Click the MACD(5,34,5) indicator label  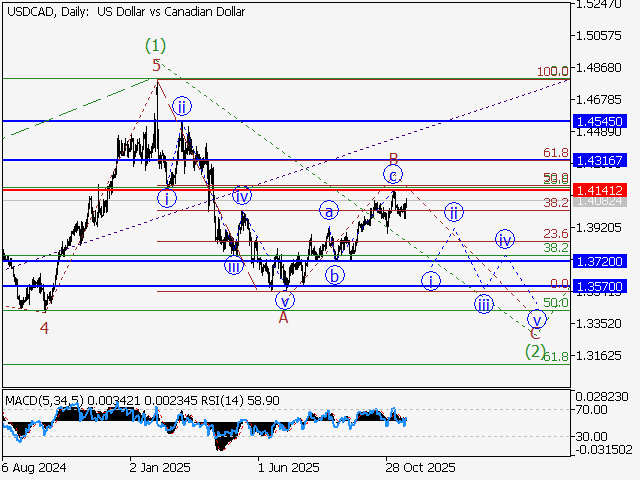point(45,400)
